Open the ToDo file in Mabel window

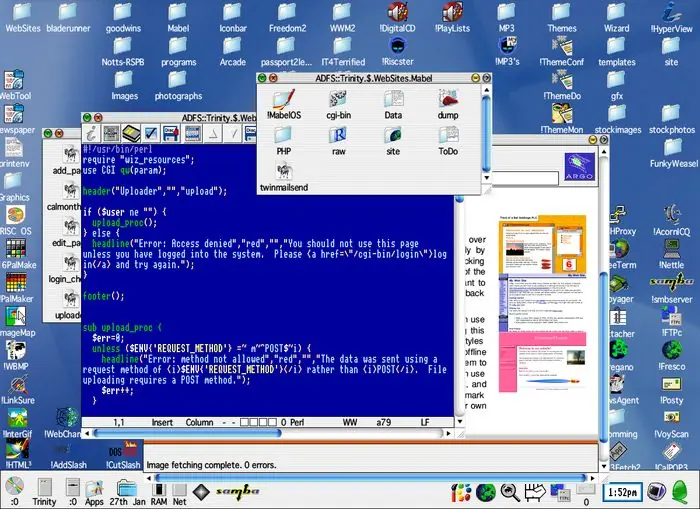click(x=448, y=141)
